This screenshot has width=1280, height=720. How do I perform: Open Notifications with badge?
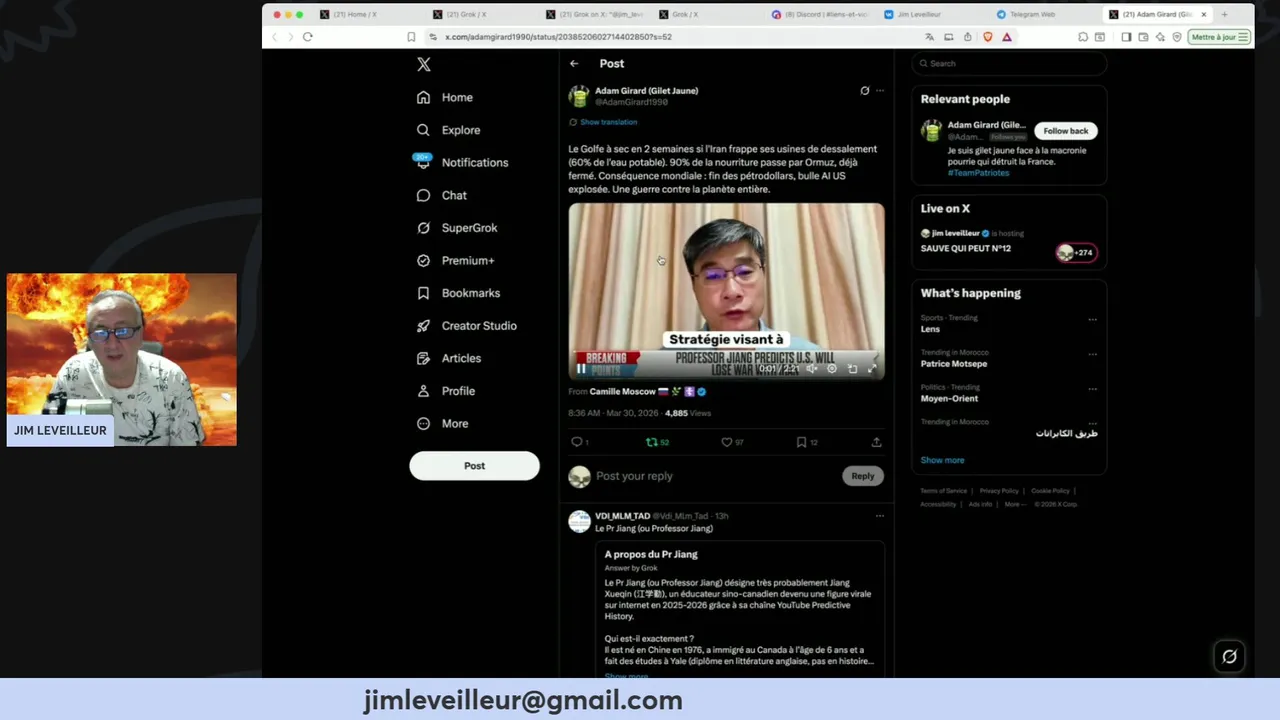pos(461,162)
